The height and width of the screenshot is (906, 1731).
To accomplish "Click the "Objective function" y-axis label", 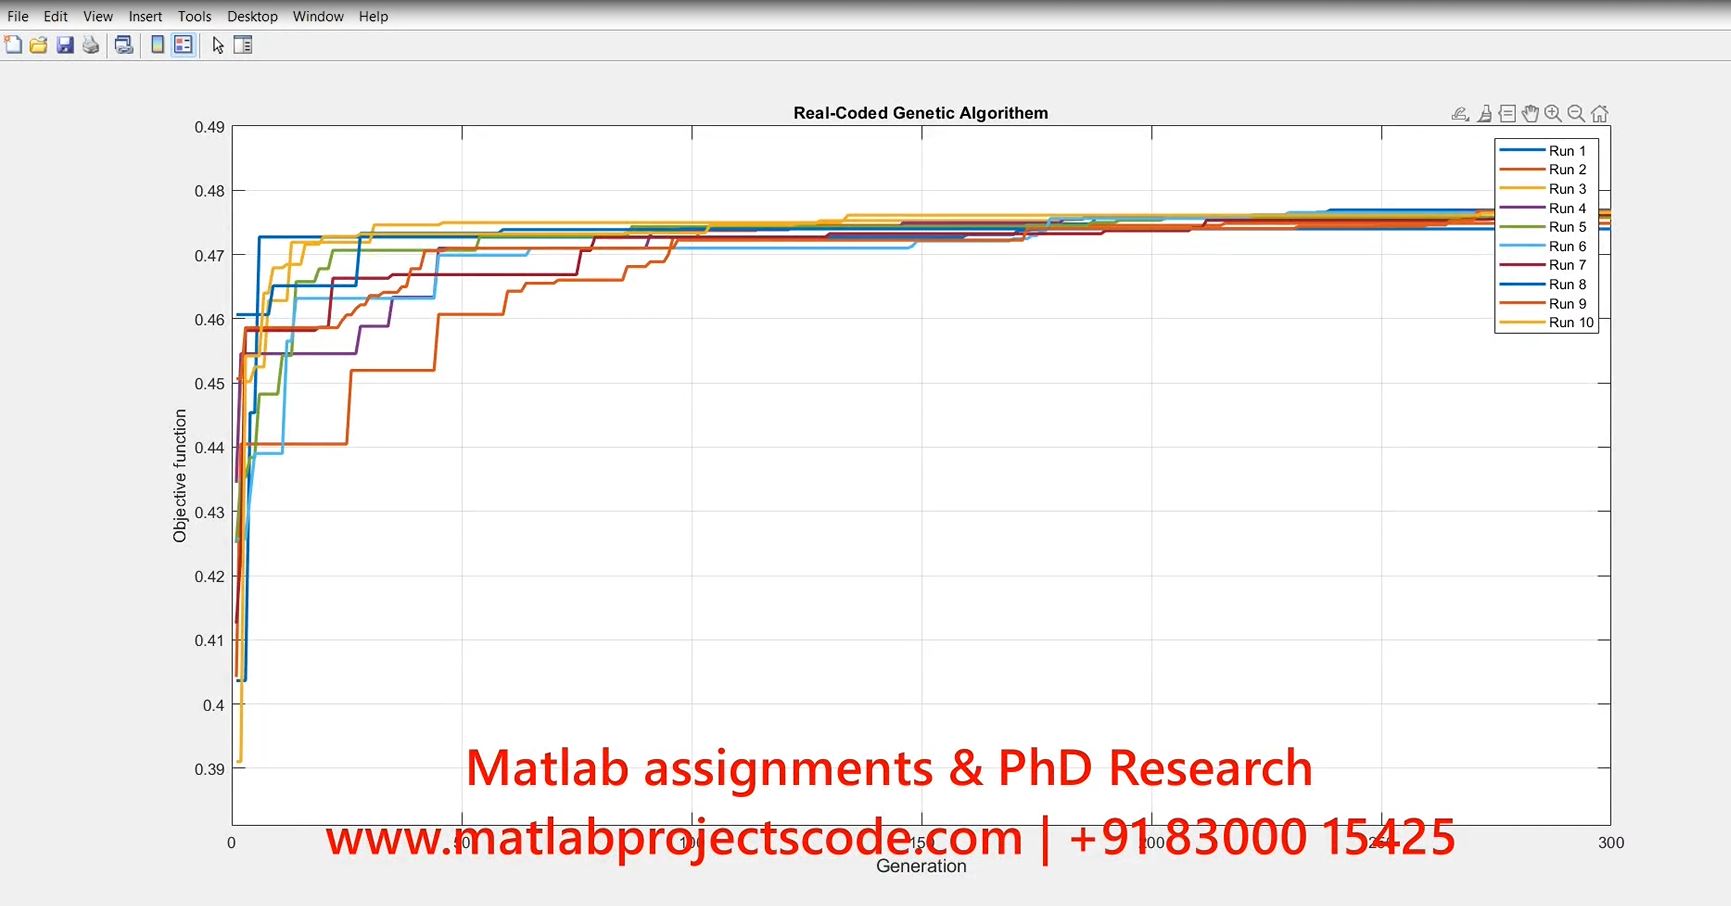I will click(180, 476).
